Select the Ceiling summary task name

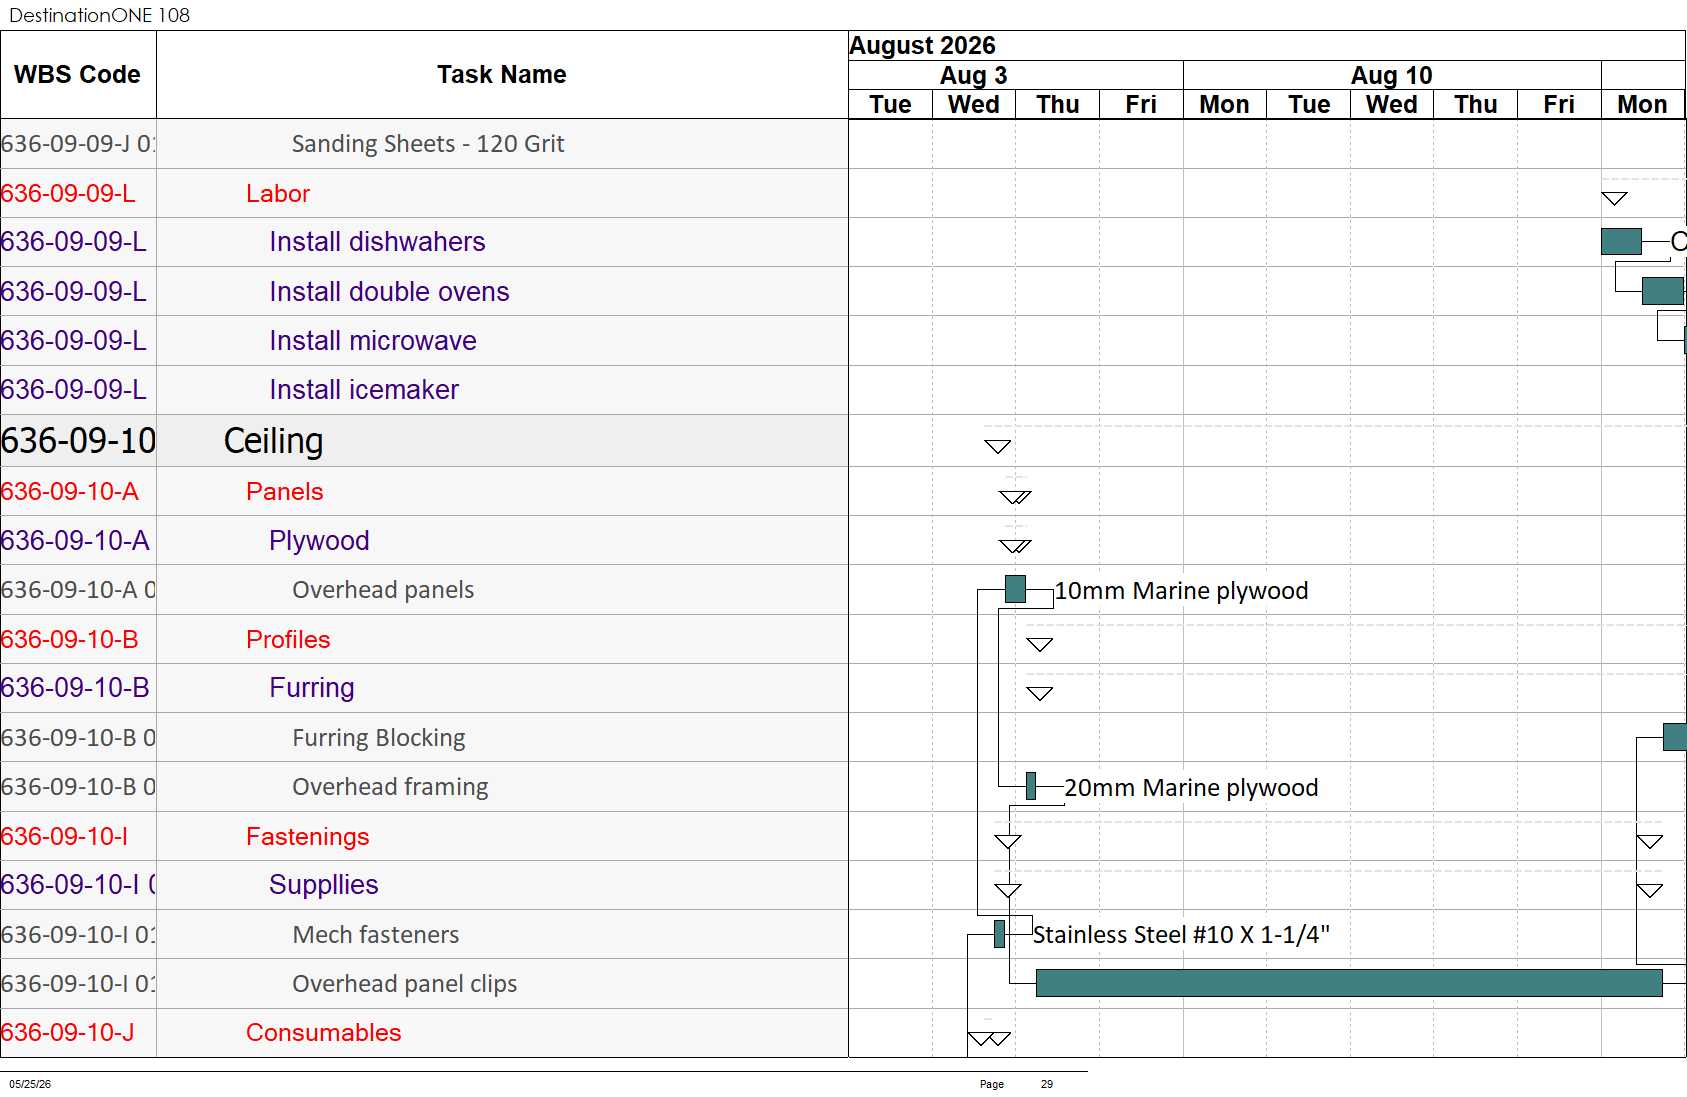[x=273, y=441]
